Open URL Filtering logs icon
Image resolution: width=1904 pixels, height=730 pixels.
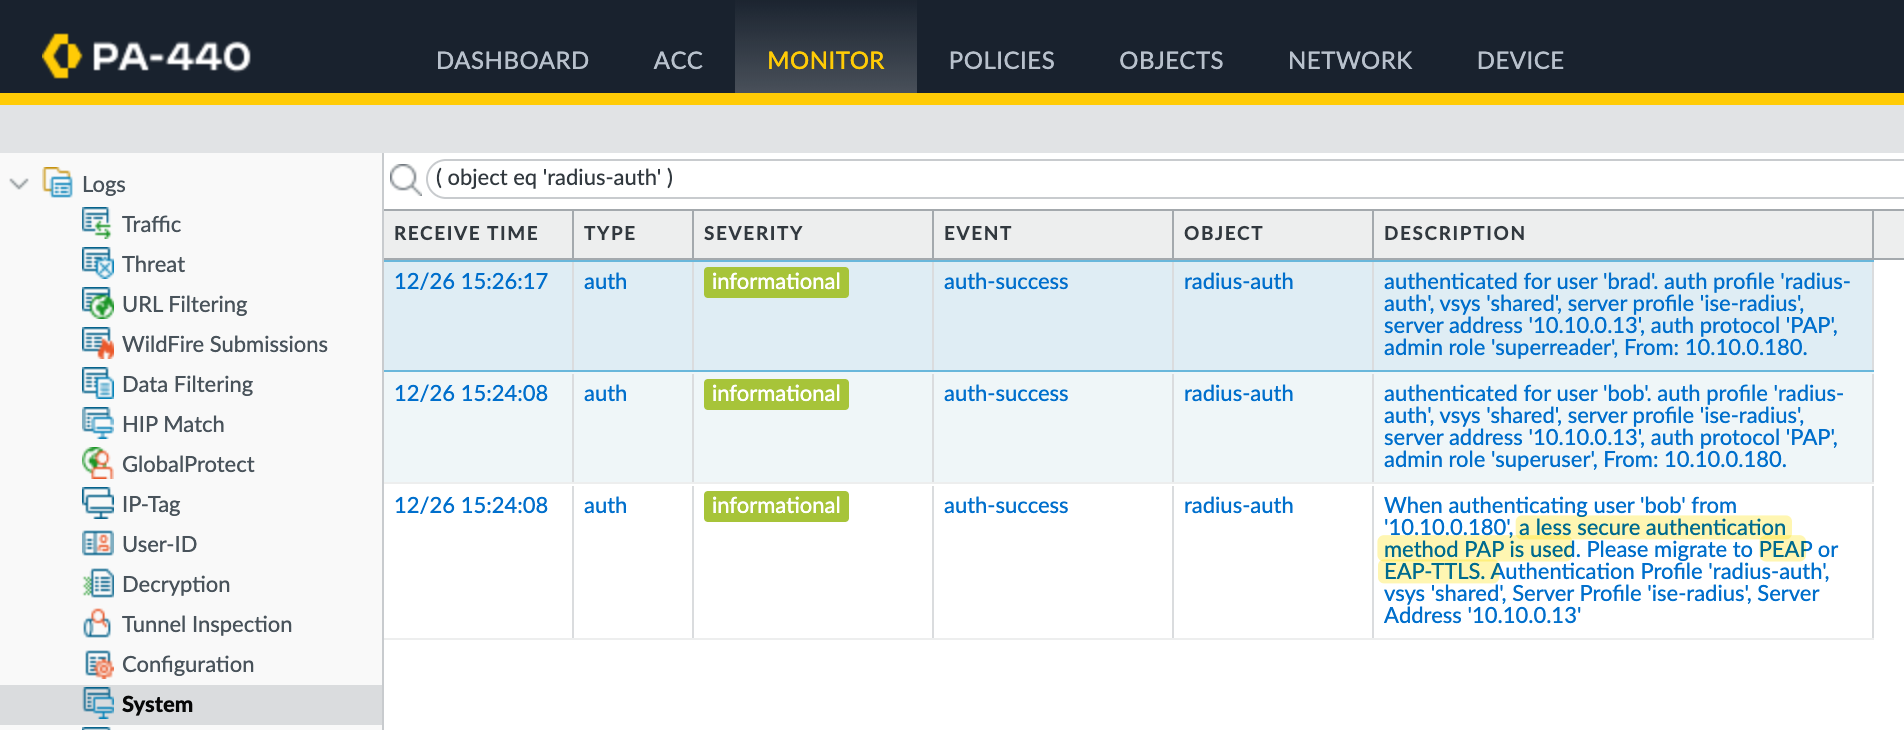click(96, 303)
